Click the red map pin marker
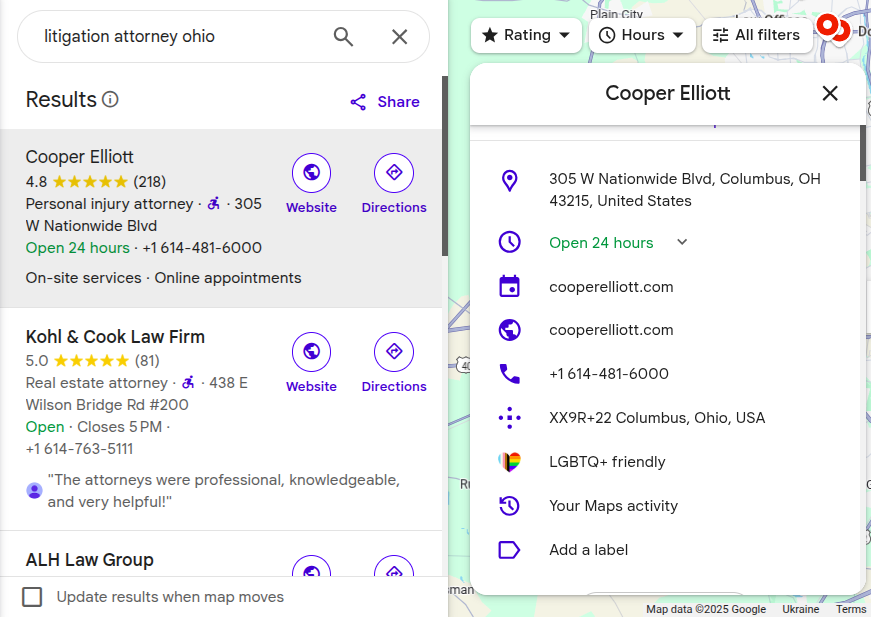 point(828,27)
